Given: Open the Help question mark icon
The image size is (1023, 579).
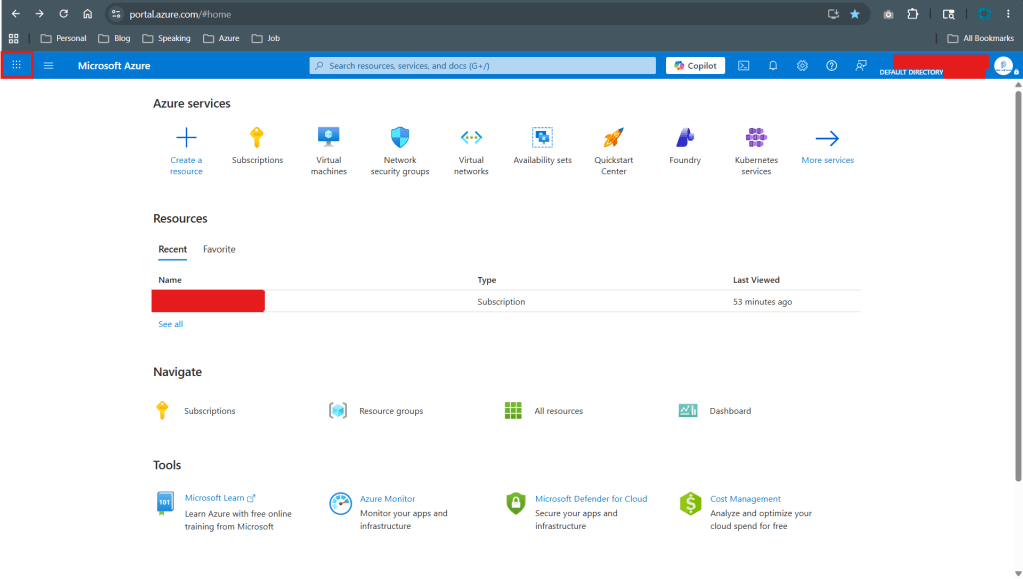Looking at the screenshot, I should click(832, 65).
